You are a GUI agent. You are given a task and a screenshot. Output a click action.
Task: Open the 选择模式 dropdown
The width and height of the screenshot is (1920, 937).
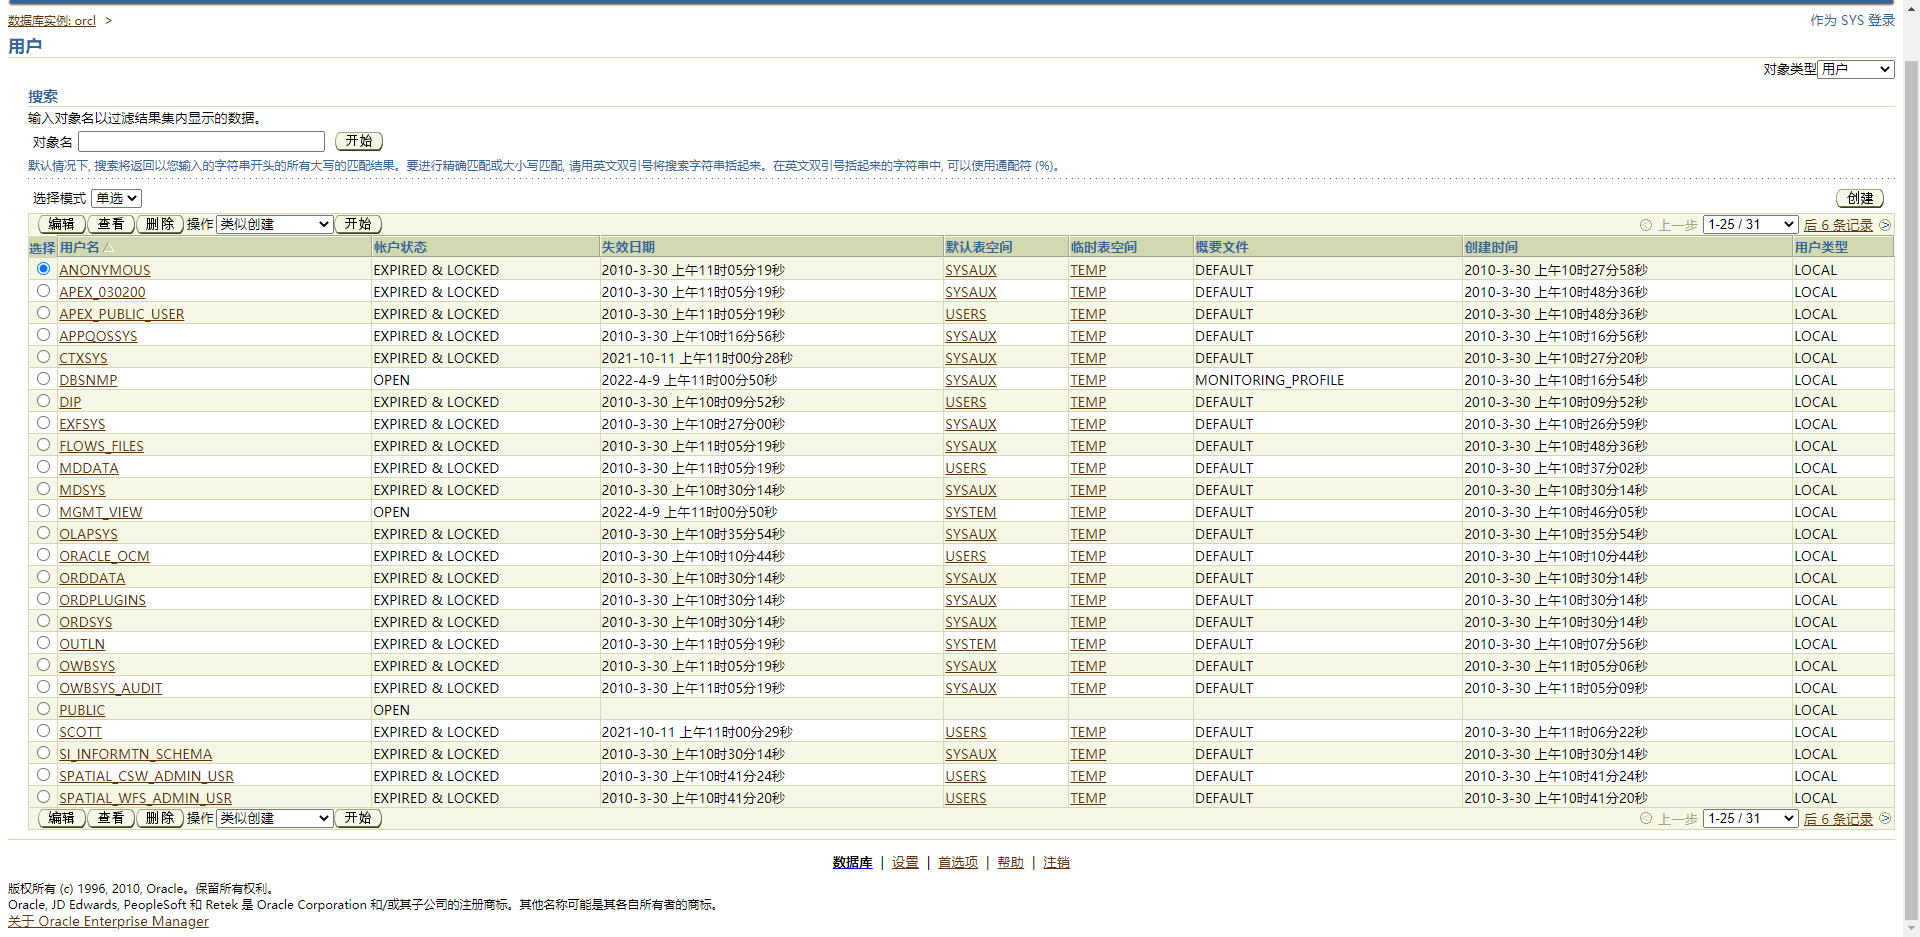pyautogui.click(x=116, y=198)
